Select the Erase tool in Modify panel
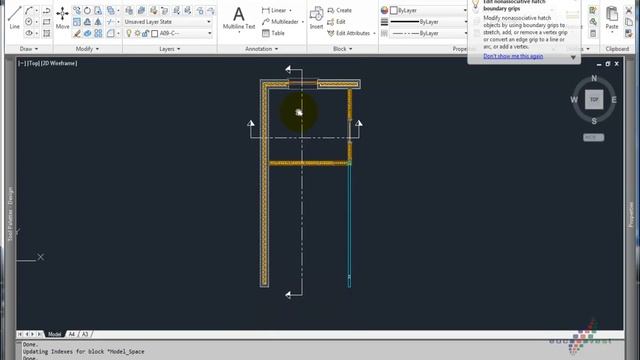The width and height of the screenshot is (640, 360). click(77, 33)
